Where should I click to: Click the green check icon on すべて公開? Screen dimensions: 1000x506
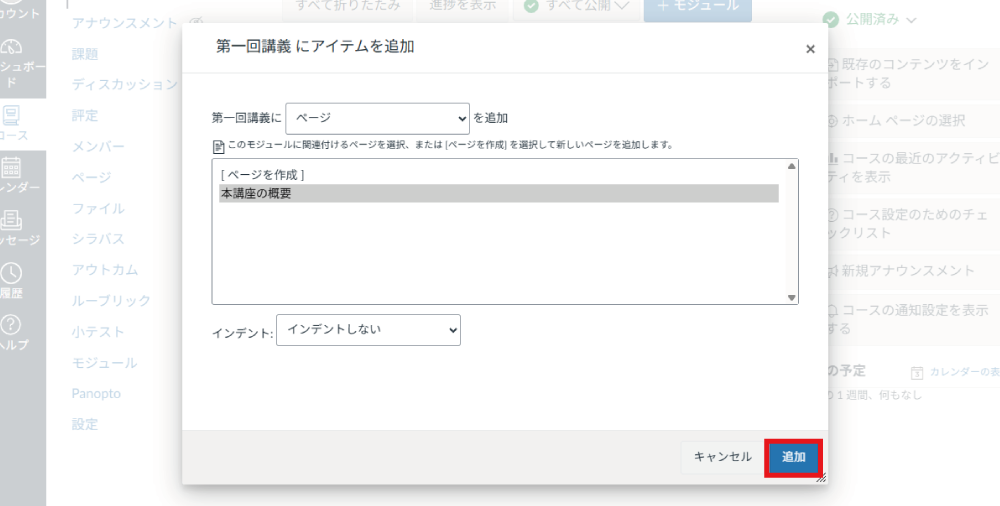coord(531,6)
